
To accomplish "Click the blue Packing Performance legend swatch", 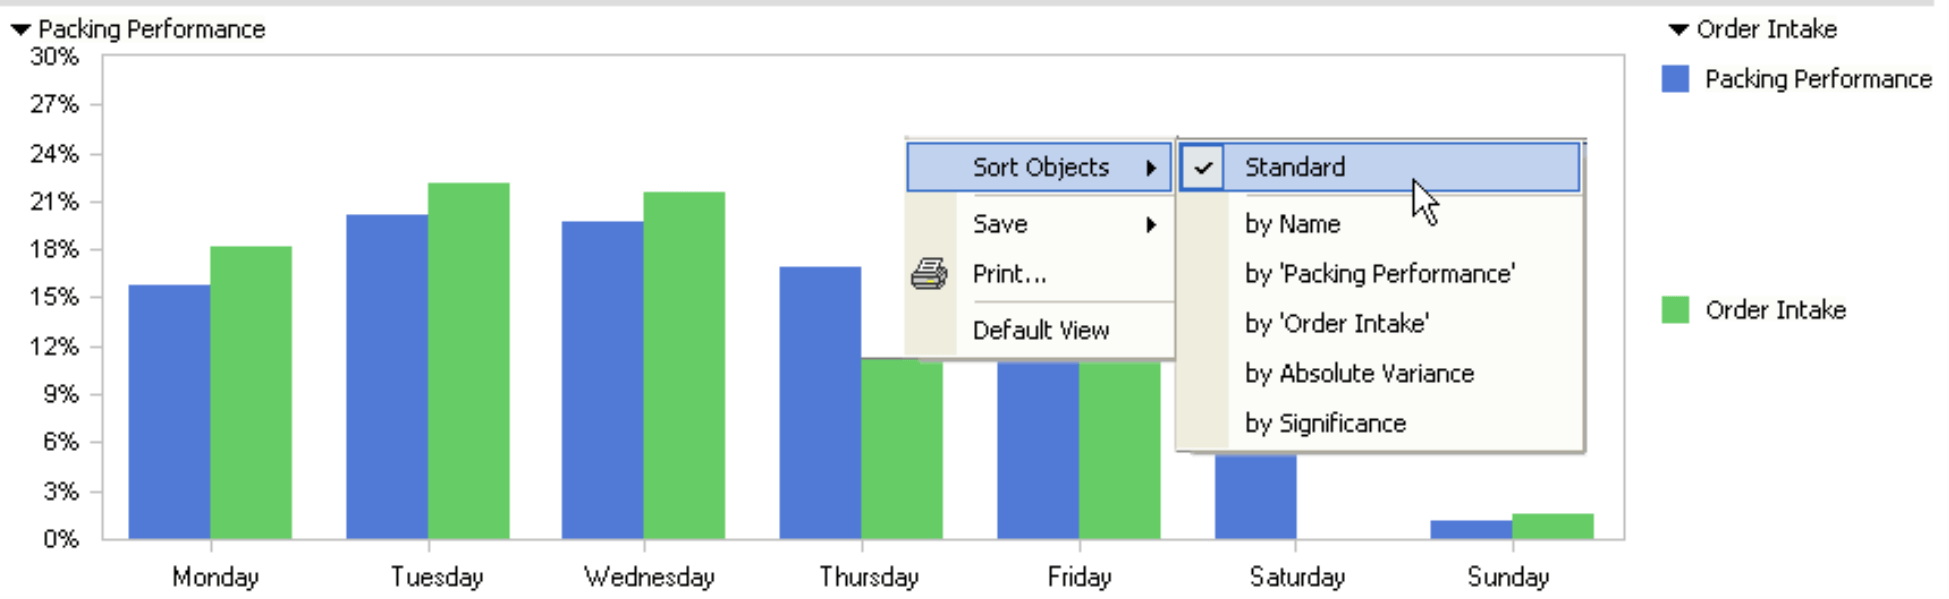I will pyautogui.click(x=1675, y=79).
